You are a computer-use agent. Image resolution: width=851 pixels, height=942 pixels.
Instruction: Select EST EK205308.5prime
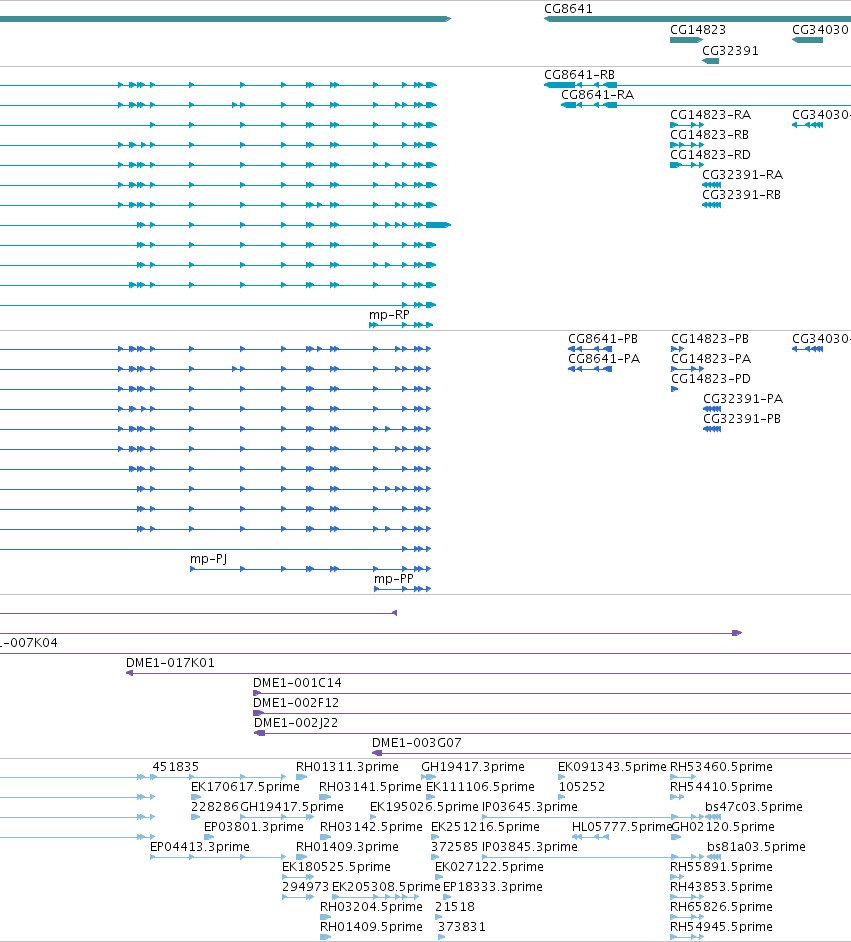click(x=386, y=887)
